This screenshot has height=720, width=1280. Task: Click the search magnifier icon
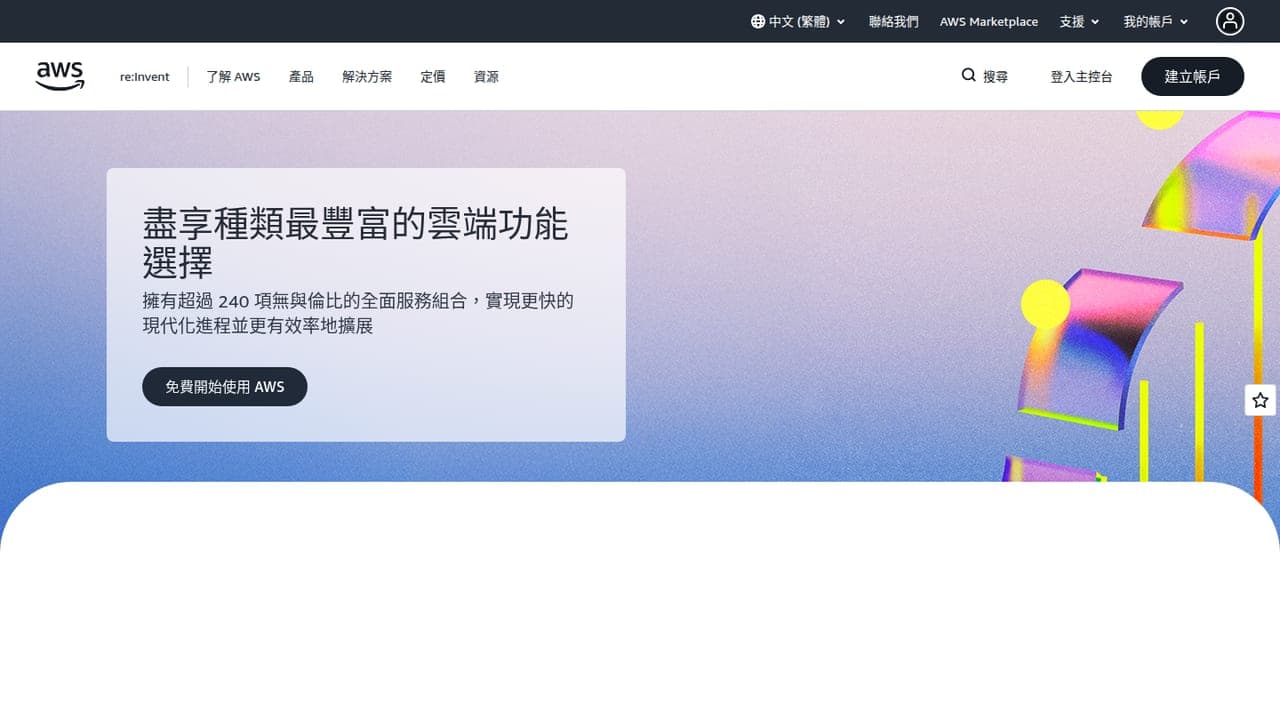(968, 75)
